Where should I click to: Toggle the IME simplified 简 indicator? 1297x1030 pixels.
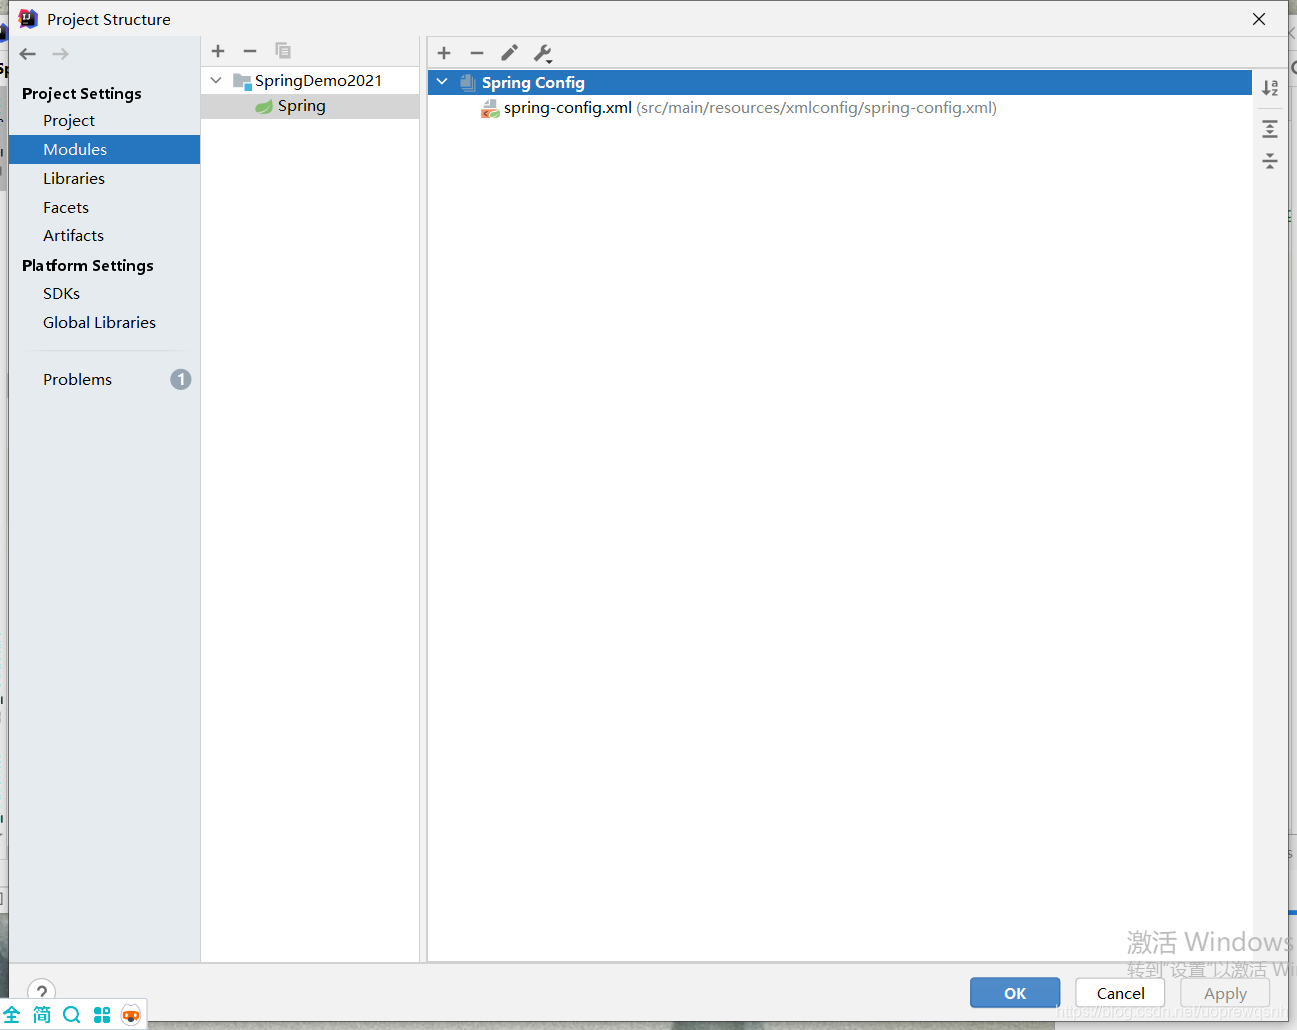click(42, 1015)
